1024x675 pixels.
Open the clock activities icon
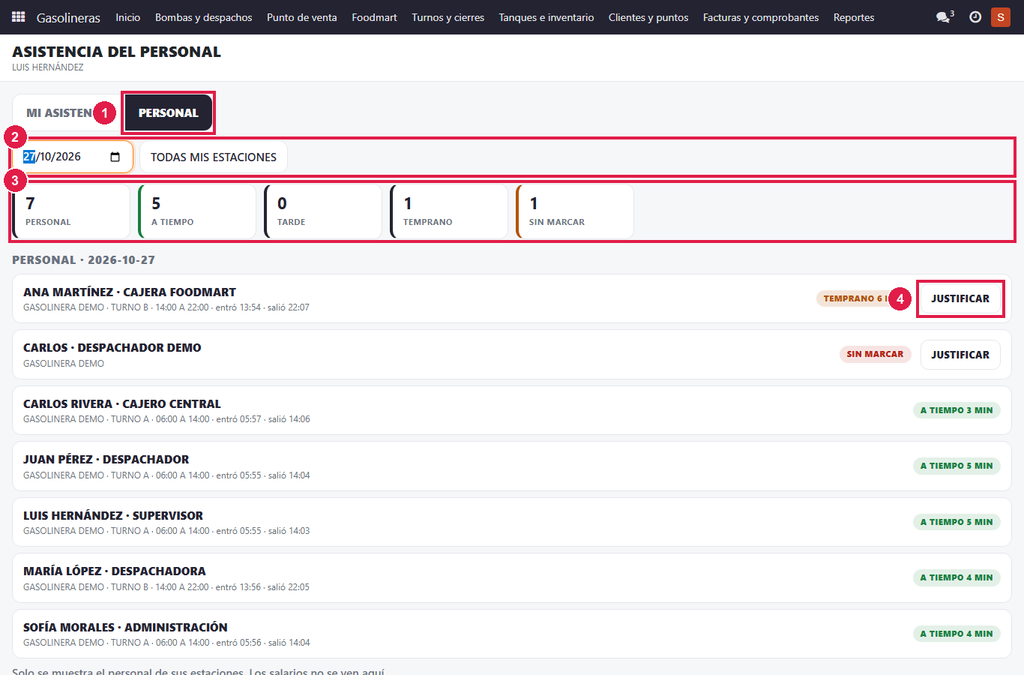(x=975, y=17)
